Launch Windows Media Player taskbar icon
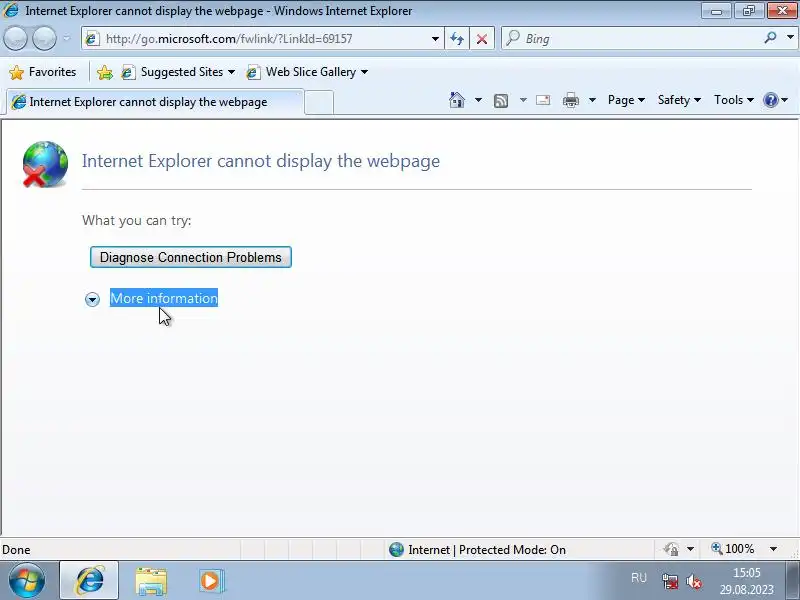The image size is (800, 600). coord(211,581)
